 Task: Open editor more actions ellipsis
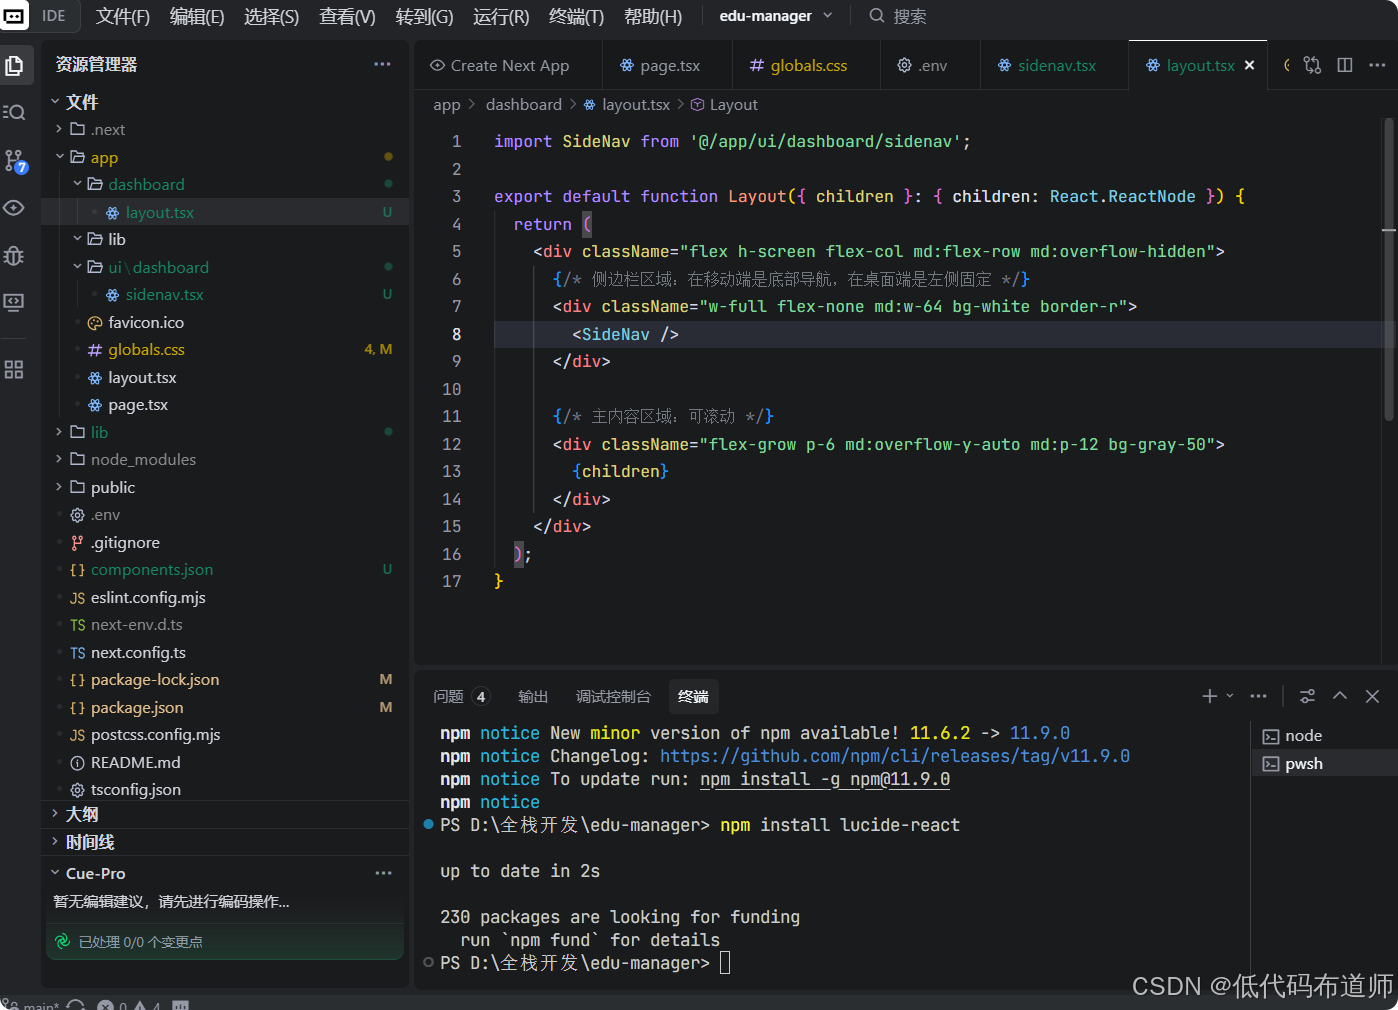click(x=1377, y=65)
